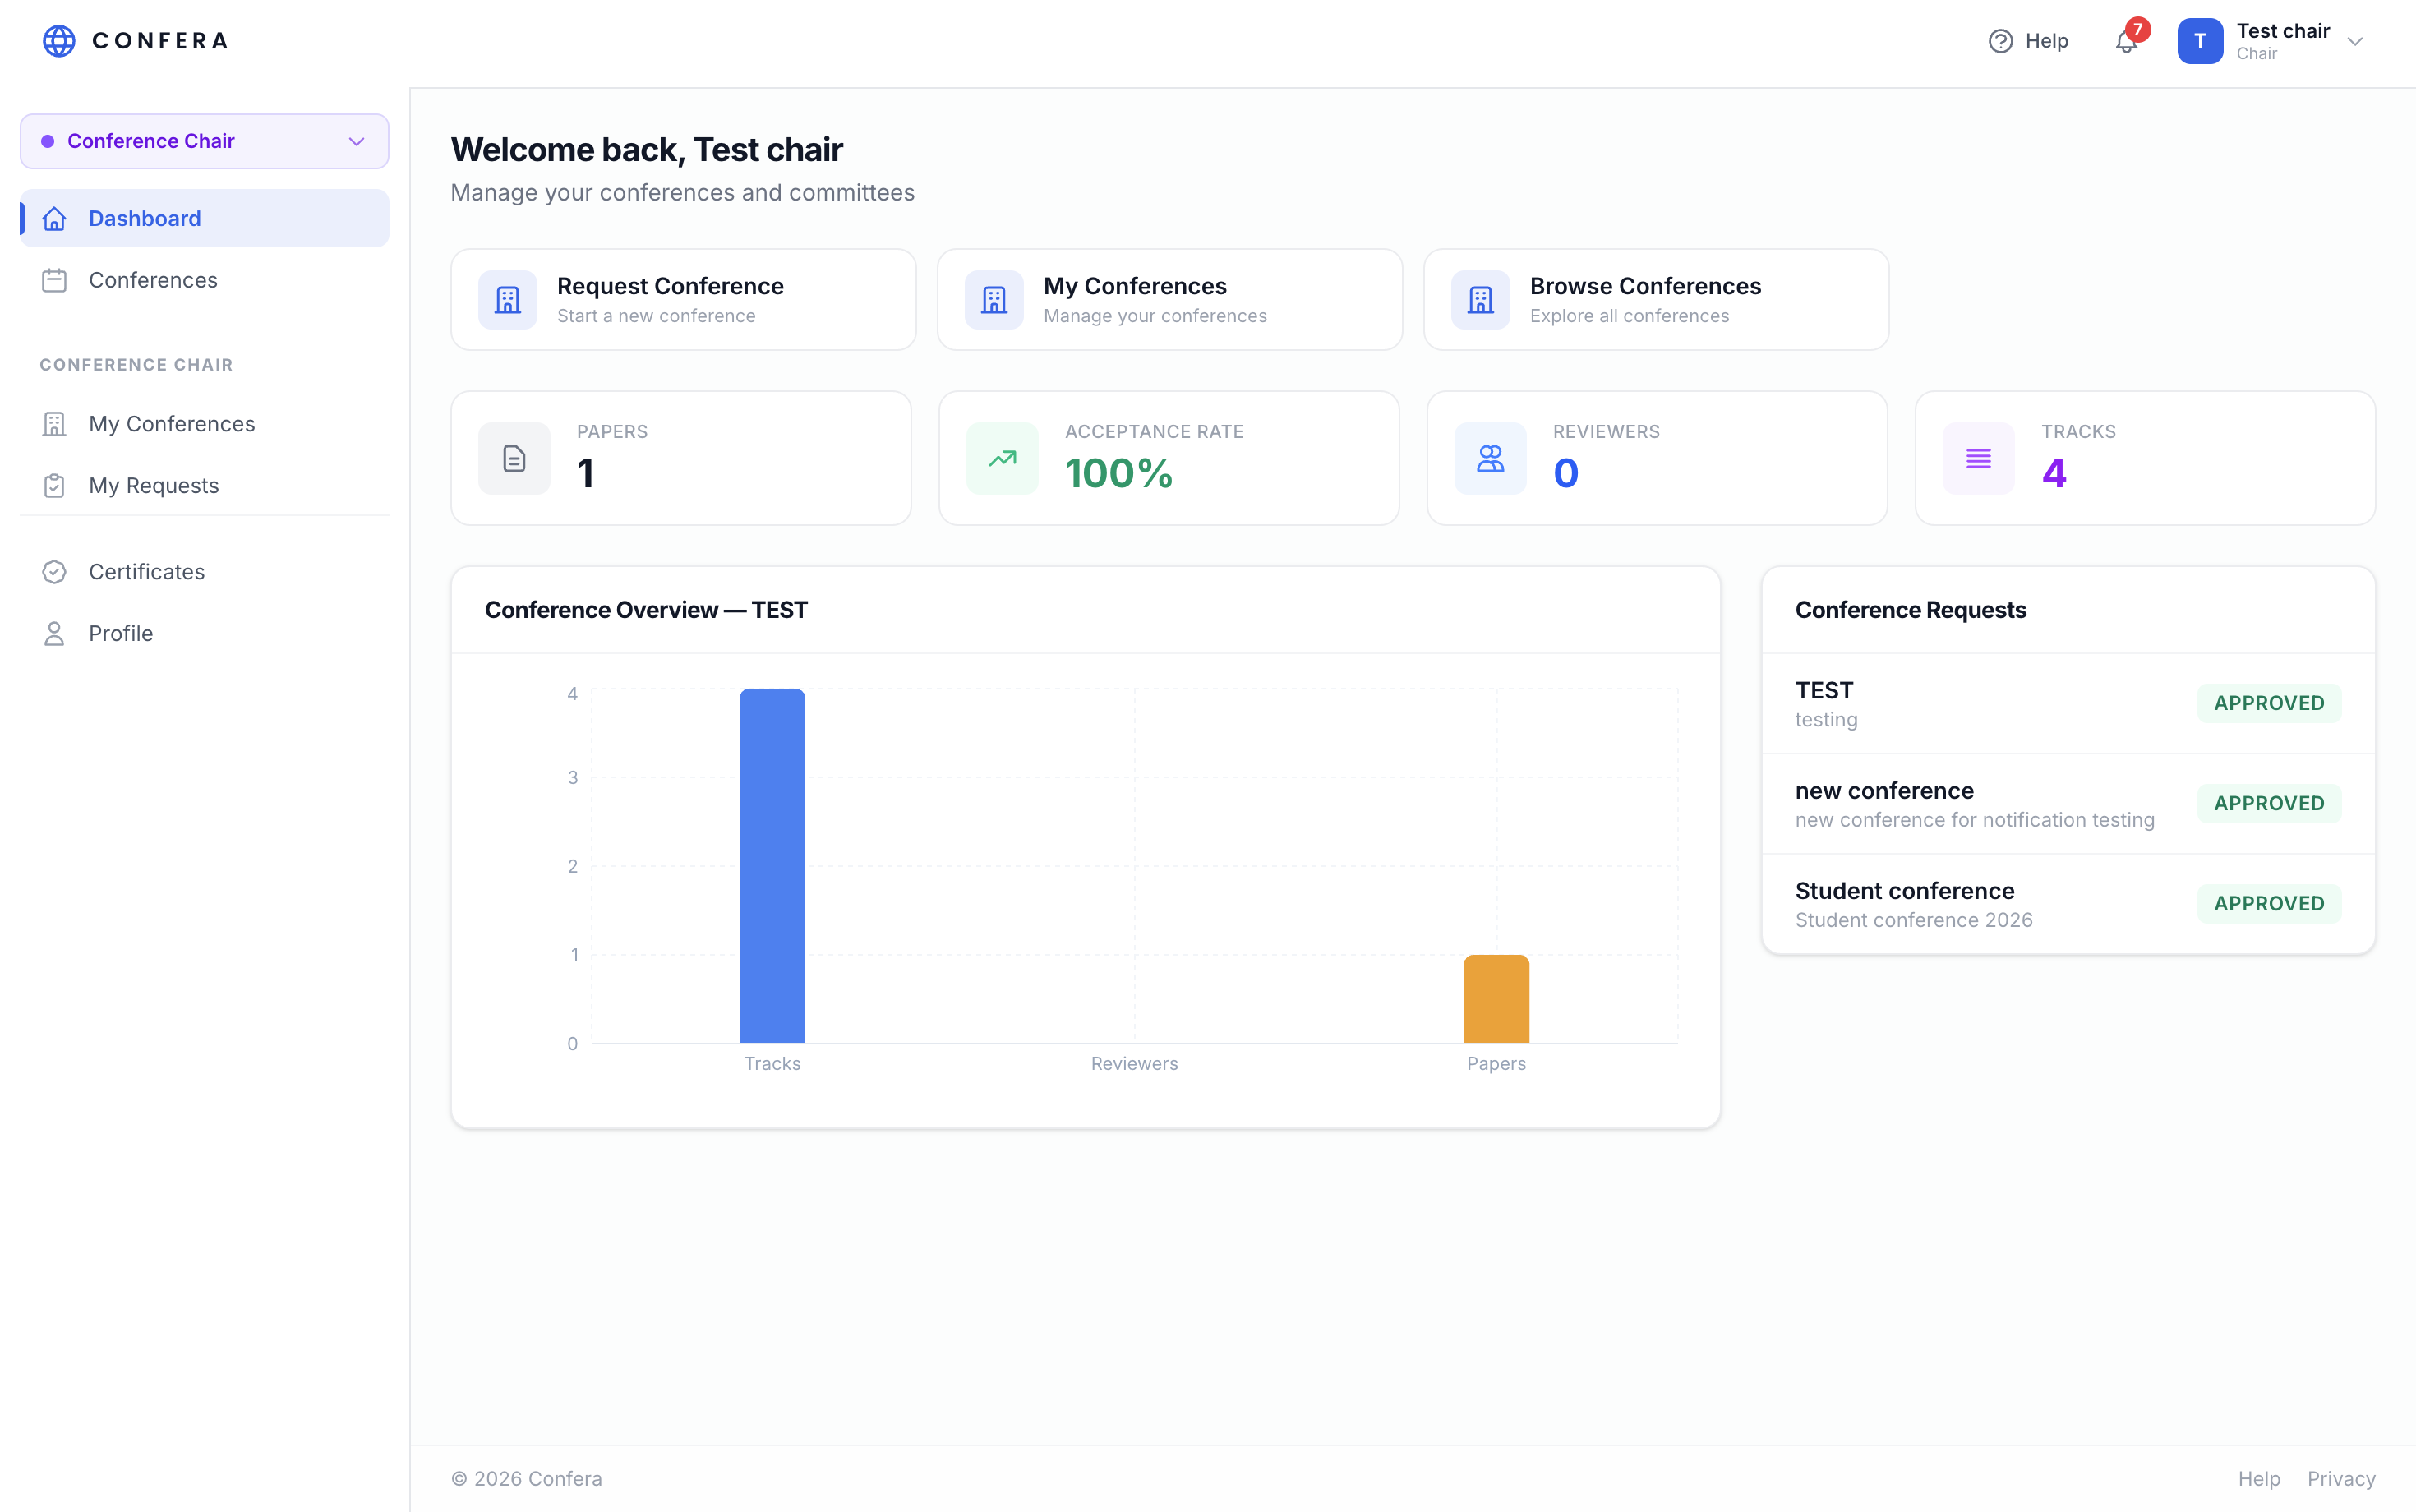Click the My Requests clipboard icon
This screenshot has width=2416, height=1512.
pos(55,485)
